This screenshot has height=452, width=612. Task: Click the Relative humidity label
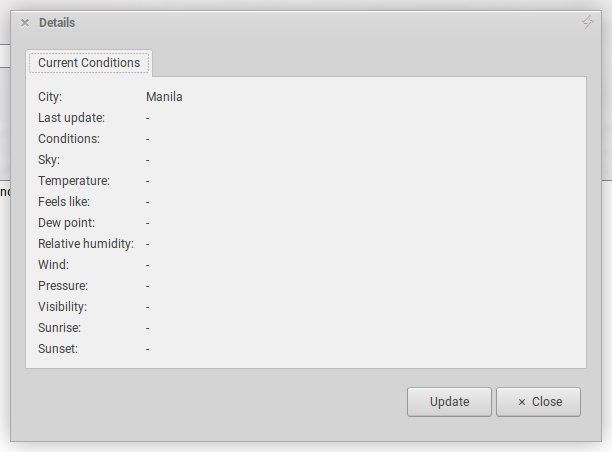click(86, 244)
